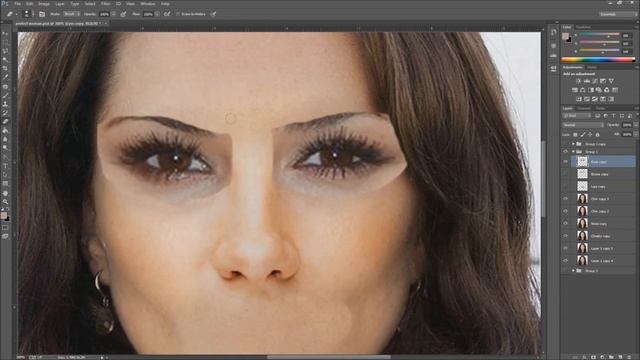The height and width of the screenshot is (360, 640).
Task: Open the Layer menu
Action: pyautogui.click(x=60, y=4)
